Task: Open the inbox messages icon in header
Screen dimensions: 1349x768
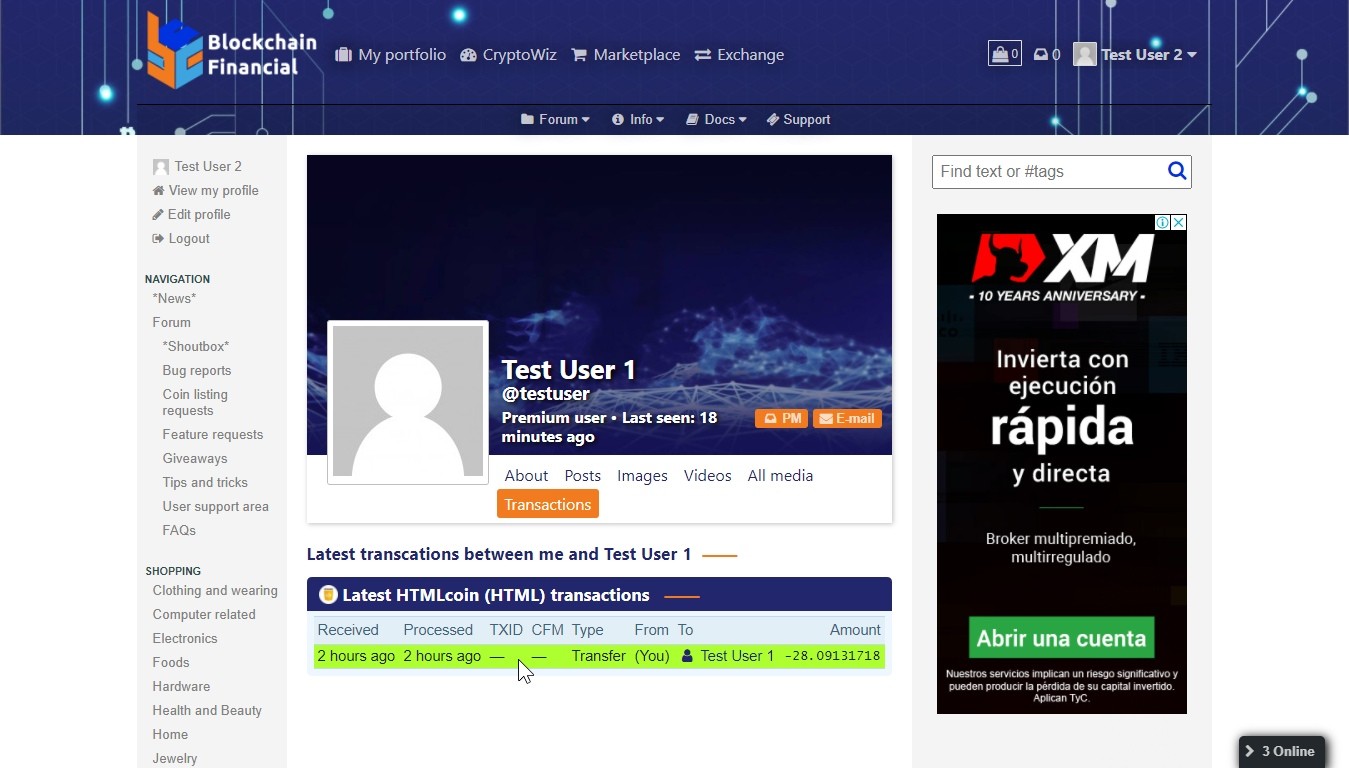Action: (x=1046, y=55)
